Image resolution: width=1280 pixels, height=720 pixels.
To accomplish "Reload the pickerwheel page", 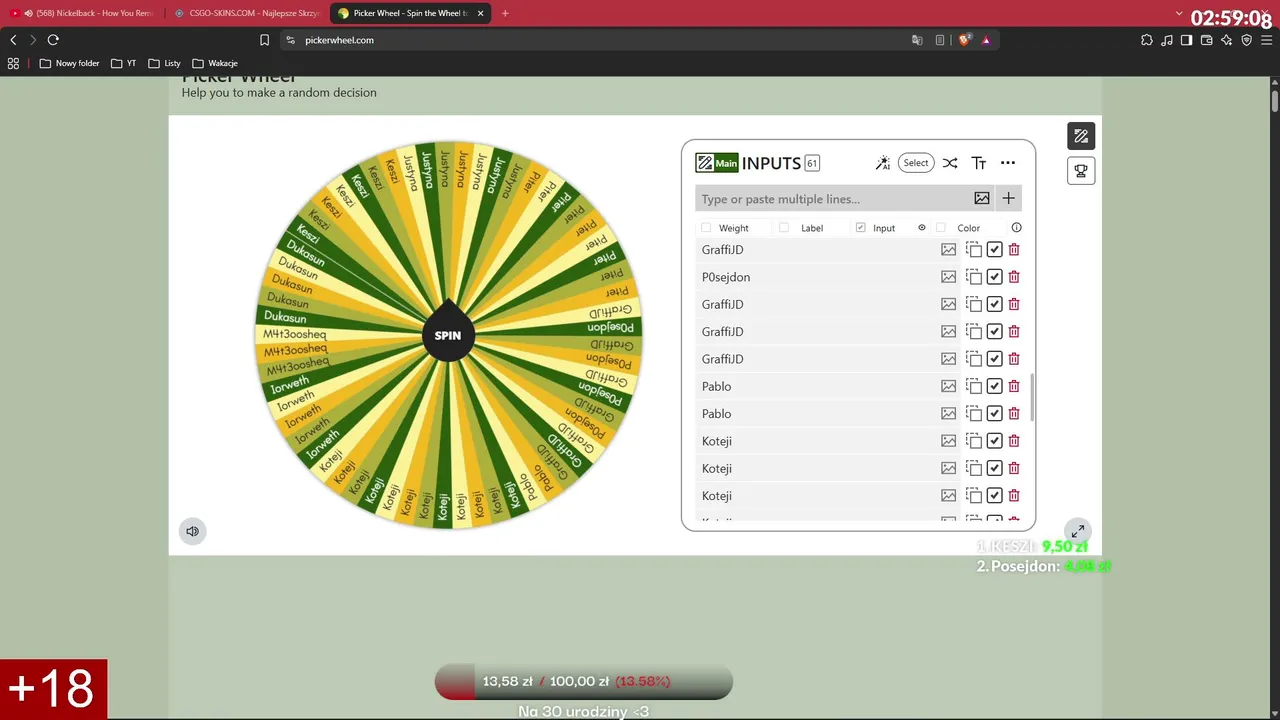I will tap(53, 40).
